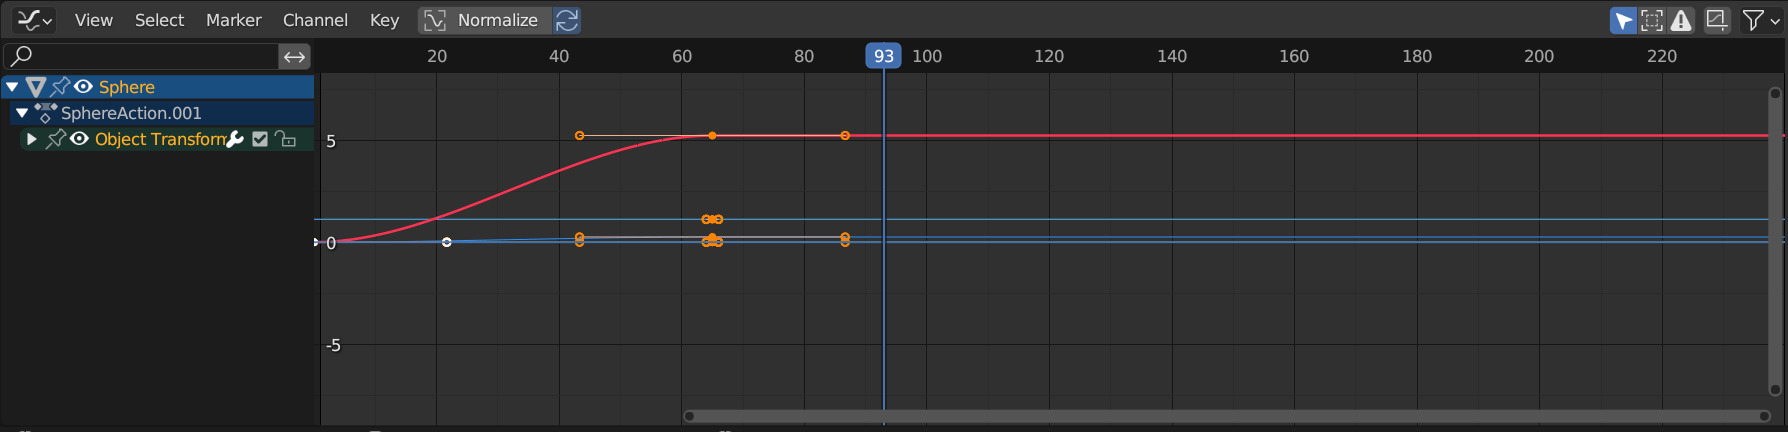This screenshot has width=1788, height=432.
Task: Open the View menu
Action: [93, 20]
